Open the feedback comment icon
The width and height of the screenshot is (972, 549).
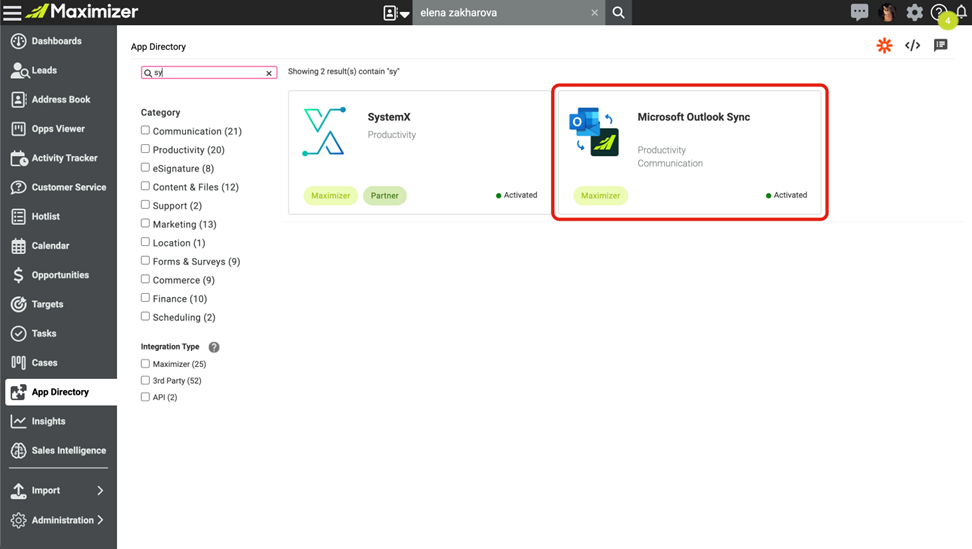[x=940, y=45]
